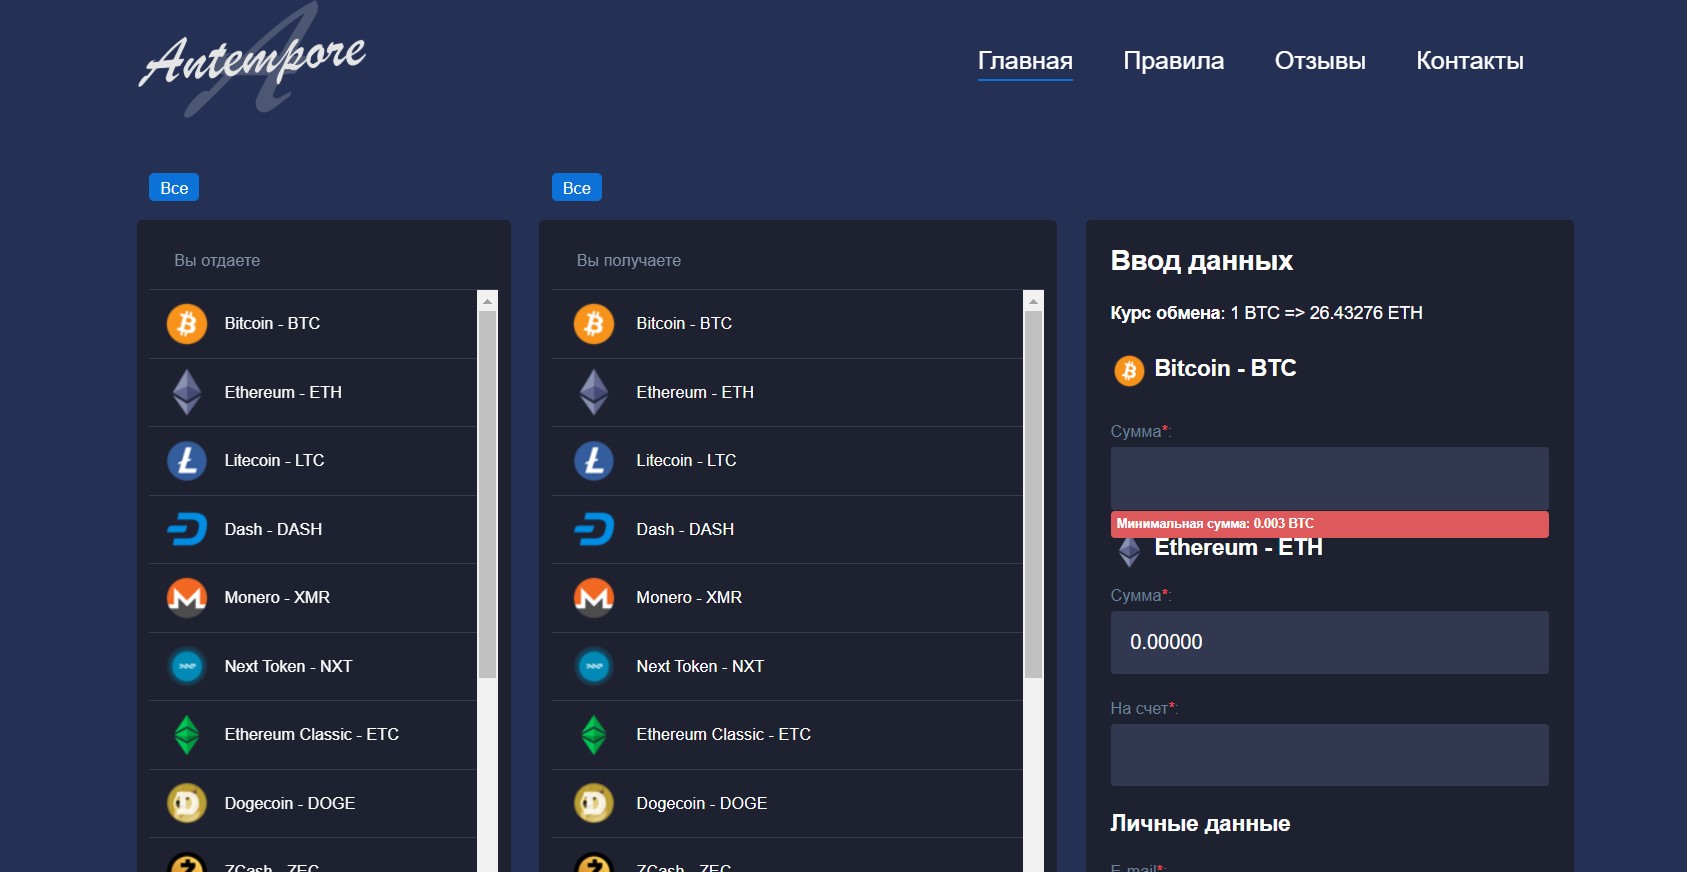Select 'Dogecoin - DOGE' text in receive list
1687x872 pixels.
pos(702,803)
